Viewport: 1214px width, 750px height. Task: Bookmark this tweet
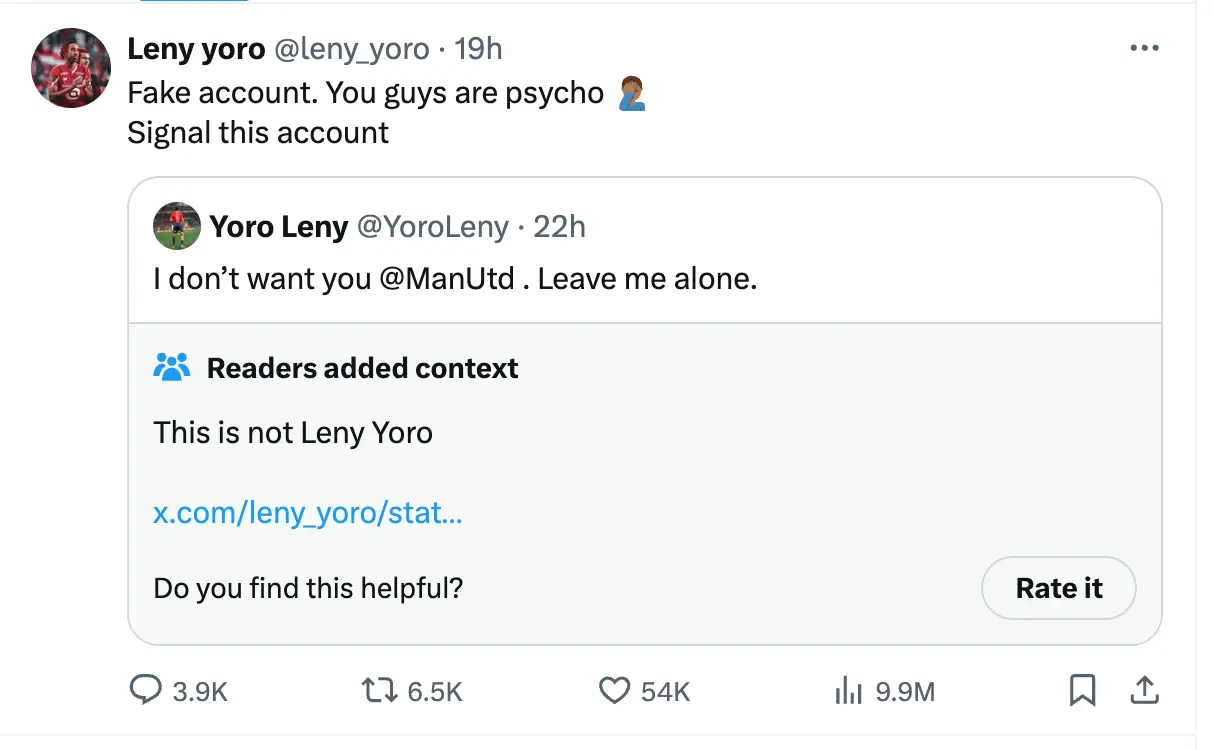1082,690
